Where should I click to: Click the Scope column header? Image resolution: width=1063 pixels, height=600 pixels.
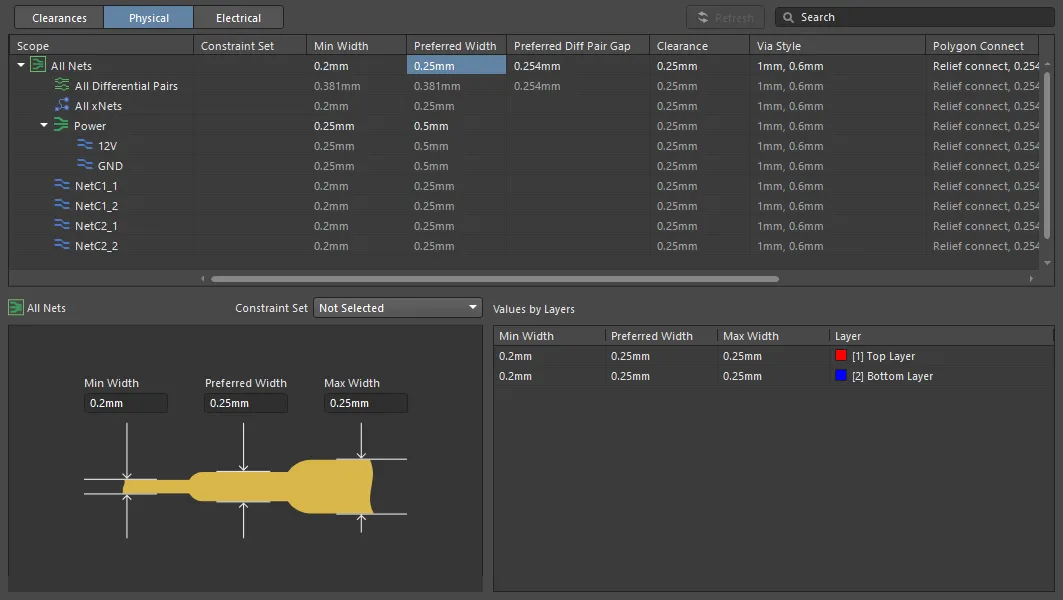click(101, 45)
